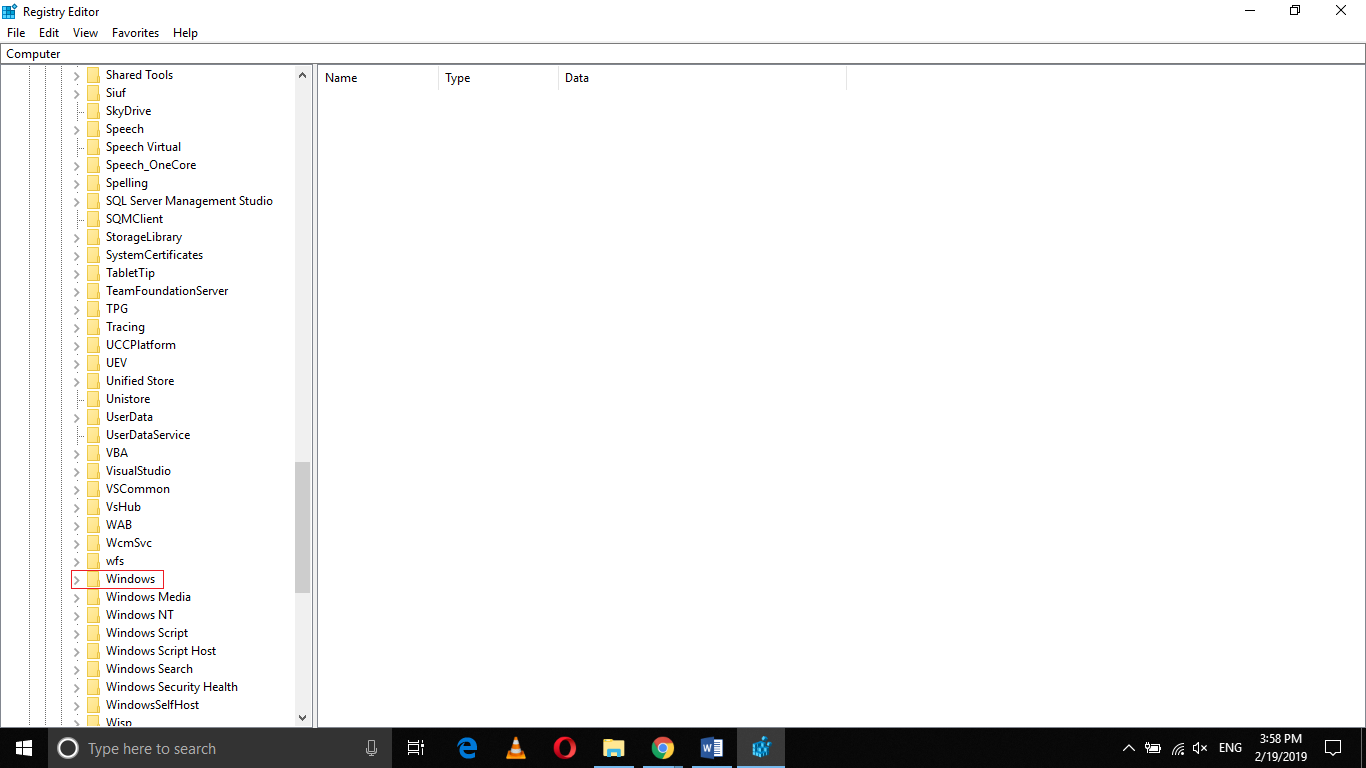
Task: Expand the VisualStudio key arrow
Action: [x=77, y=471]
